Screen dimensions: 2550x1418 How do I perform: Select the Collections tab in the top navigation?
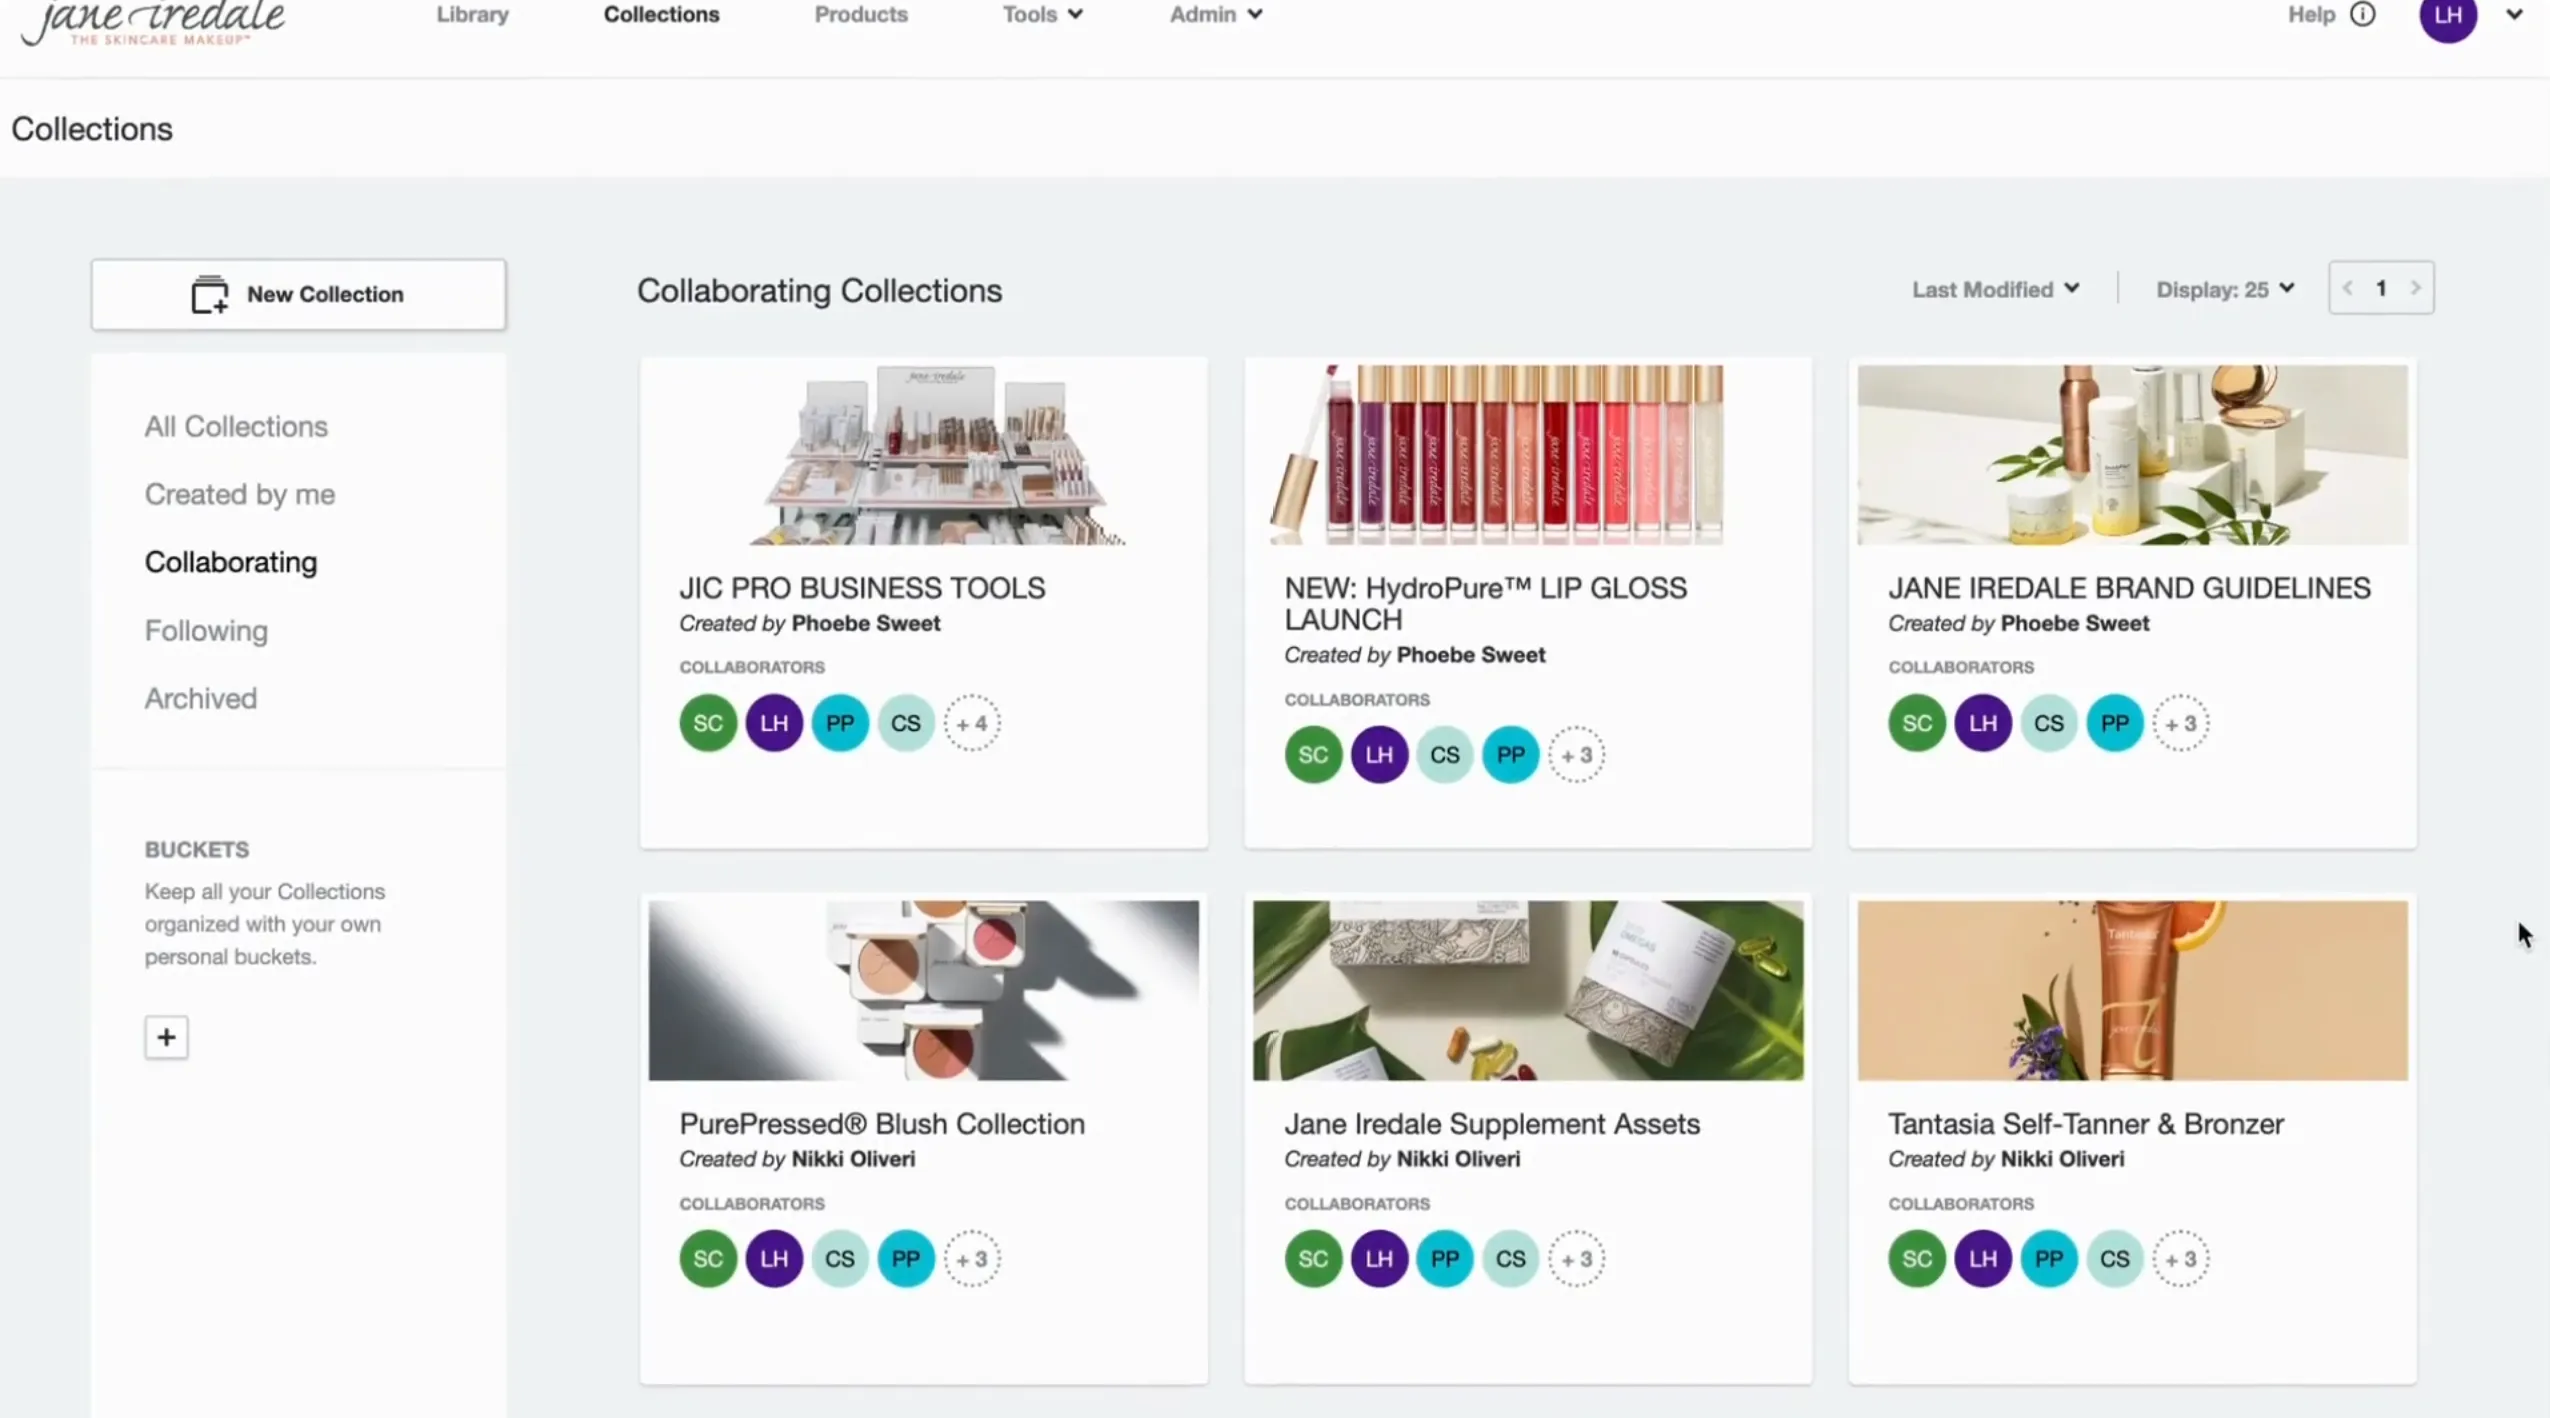coord(661,14)
